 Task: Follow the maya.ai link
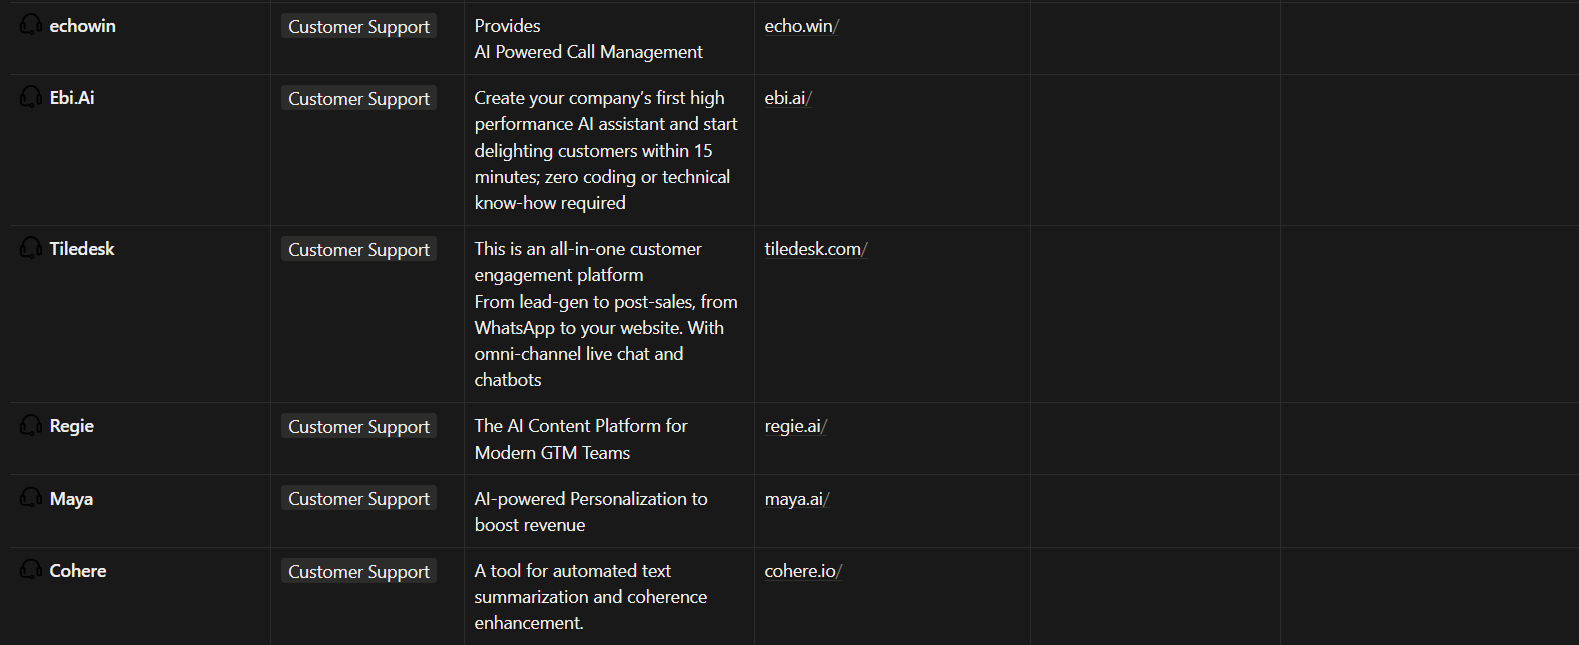795,497
